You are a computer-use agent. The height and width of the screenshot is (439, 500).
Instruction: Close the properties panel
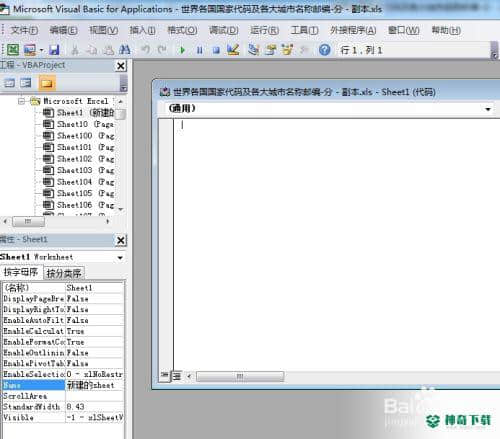[x=121, y=240]
